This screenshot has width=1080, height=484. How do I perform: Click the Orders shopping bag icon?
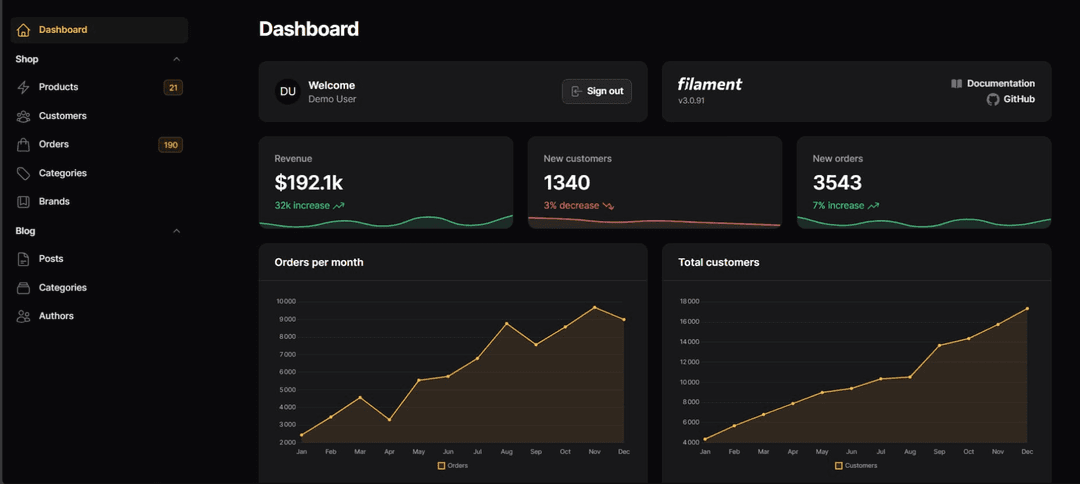[x=24, y=145]
